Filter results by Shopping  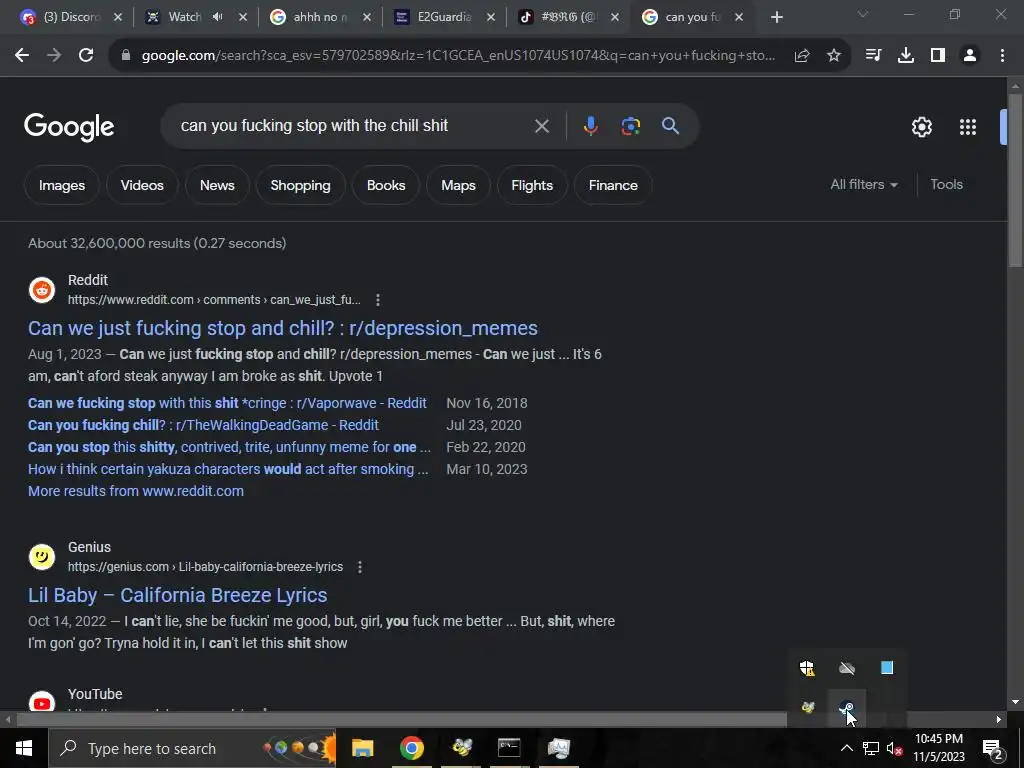pyautogui.click(x=300, y=185)
